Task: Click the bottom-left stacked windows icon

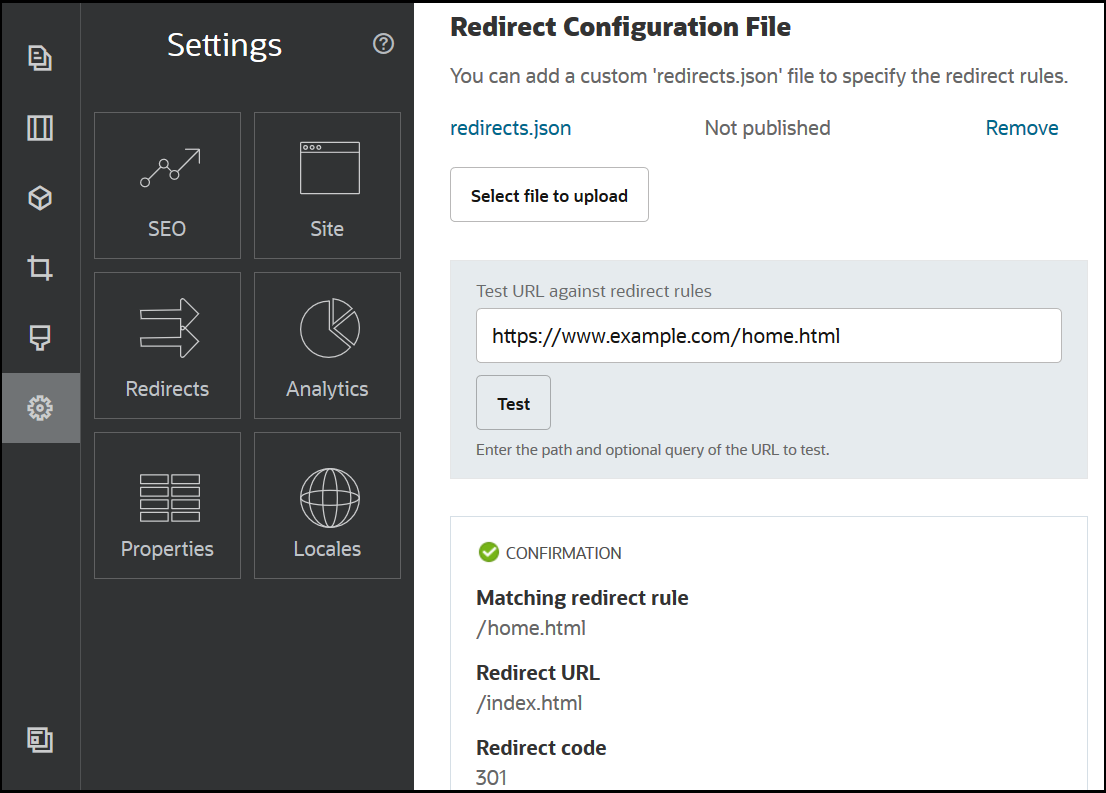Action: point(40,740)
